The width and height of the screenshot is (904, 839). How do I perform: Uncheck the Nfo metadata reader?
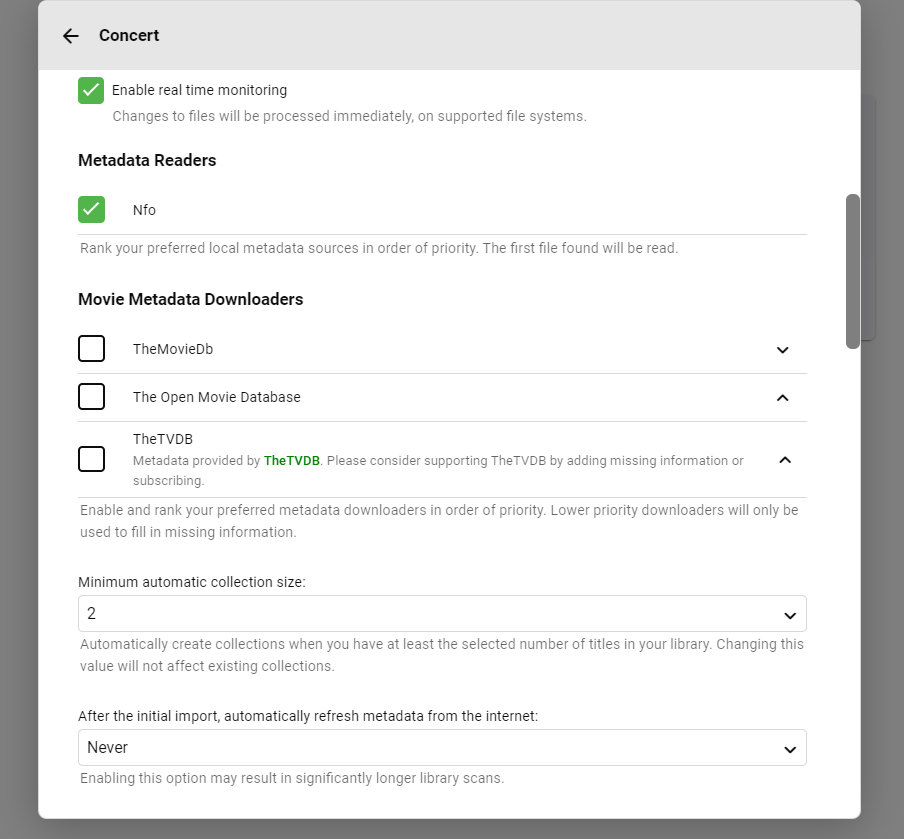tap(91, 209)
